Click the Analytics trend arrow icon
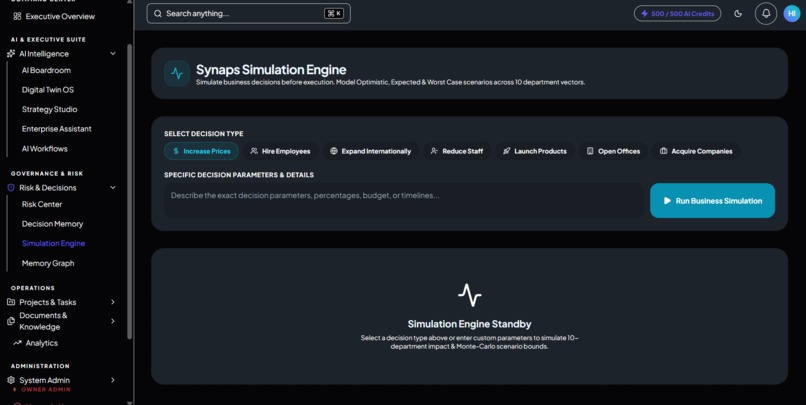This screenshot has height=405, width=806. 17,343
